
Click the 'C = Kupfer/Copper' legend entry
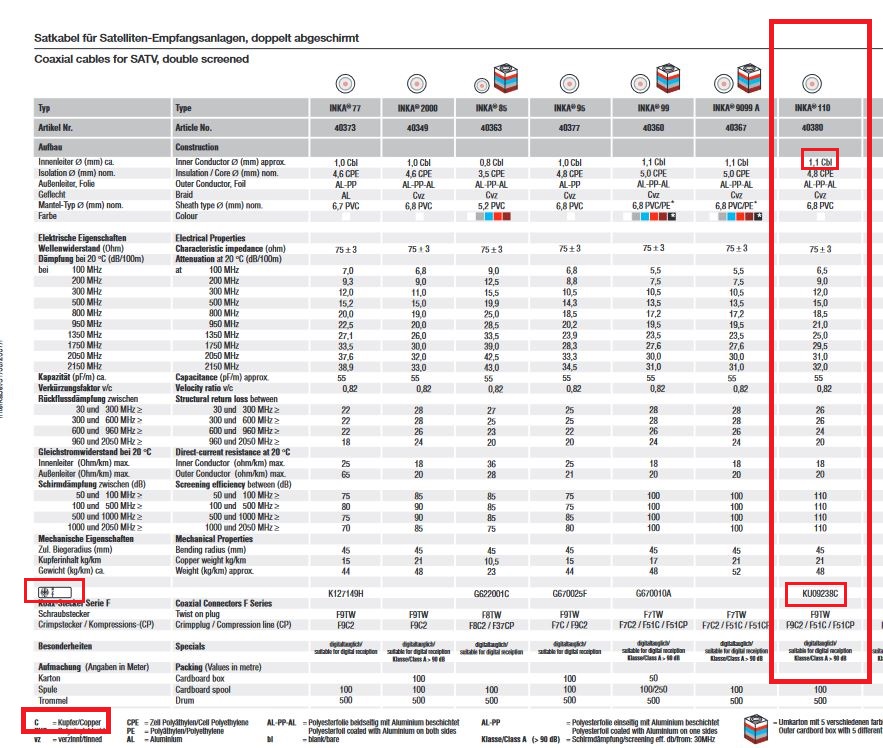pos(66,719)
